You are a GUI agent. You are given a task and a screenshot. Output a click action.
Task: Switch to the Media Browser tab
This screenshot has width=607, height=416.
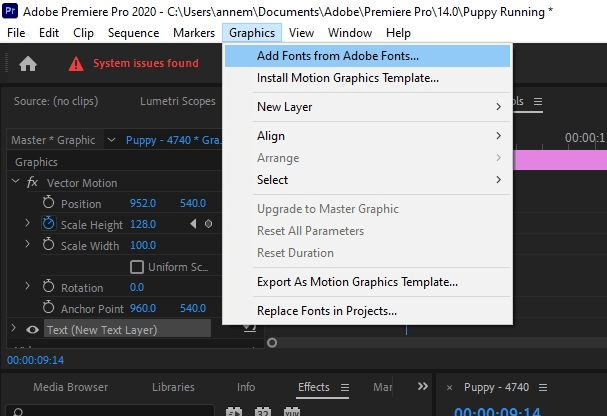70,387
